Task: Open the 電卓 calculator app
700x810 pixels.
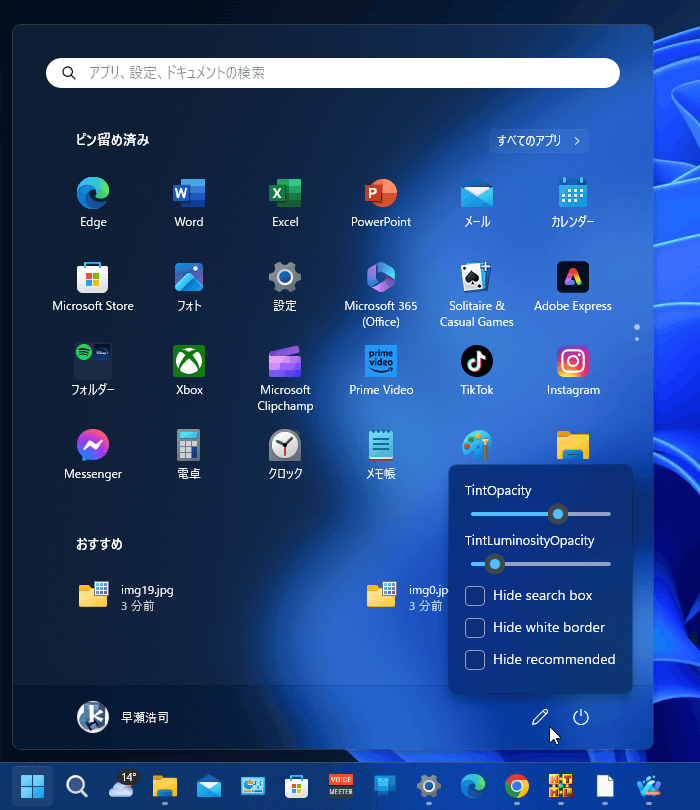Action: 189,454
